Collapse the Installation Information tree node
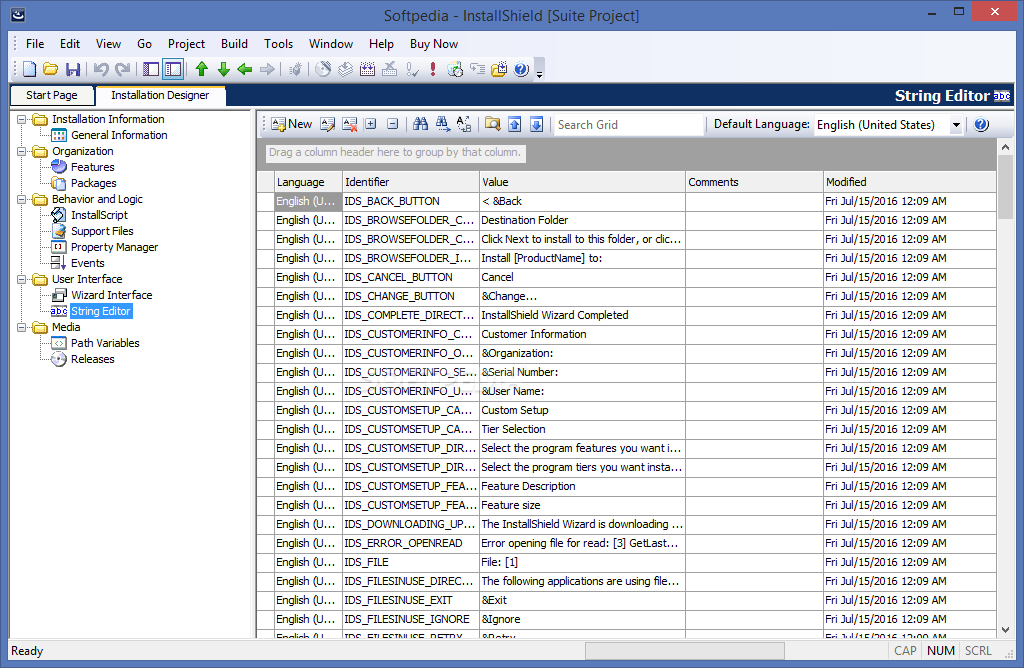Viewport: 1024px width, 668px height. click(22, 119)
